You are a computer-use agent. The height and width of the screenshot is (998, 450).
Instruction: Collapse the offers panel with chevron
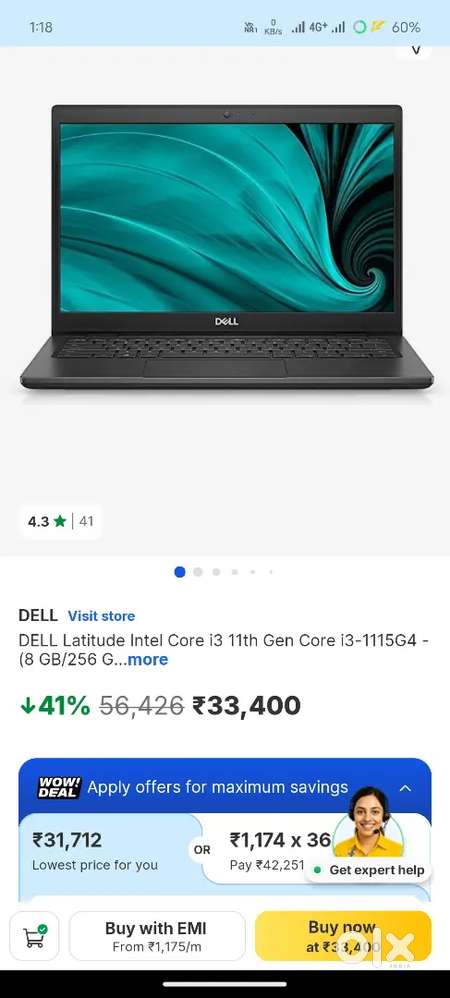click(405, 788)
